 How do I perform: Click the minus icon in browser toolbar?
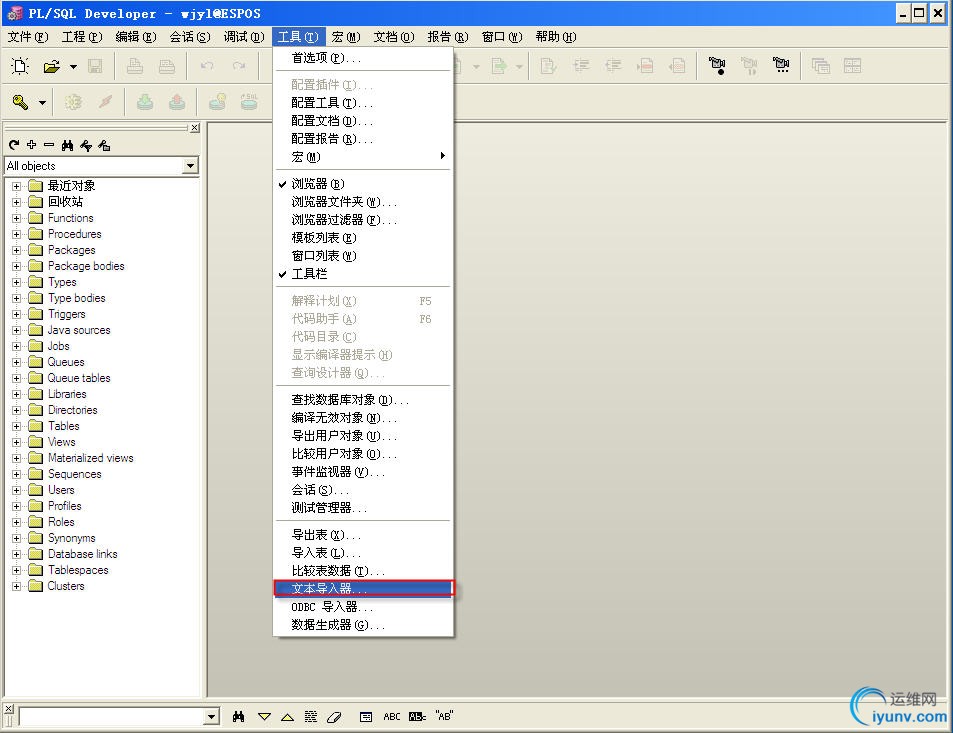pyautogui.click(x=49, y=145)
